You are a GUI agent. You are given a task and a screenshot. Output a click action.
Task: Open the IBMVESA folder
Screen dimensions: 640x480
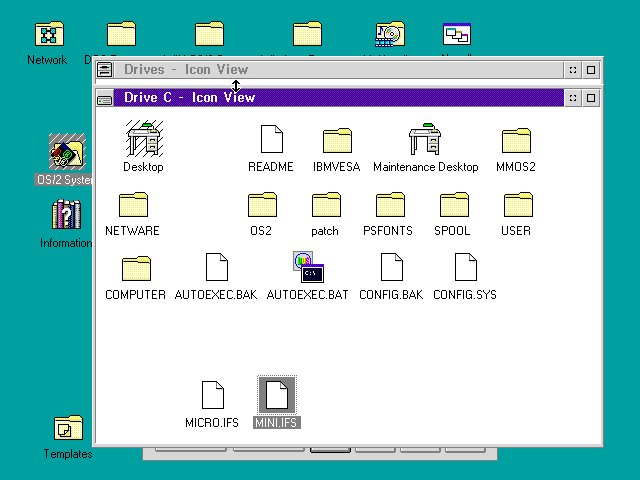pos(337,140)
